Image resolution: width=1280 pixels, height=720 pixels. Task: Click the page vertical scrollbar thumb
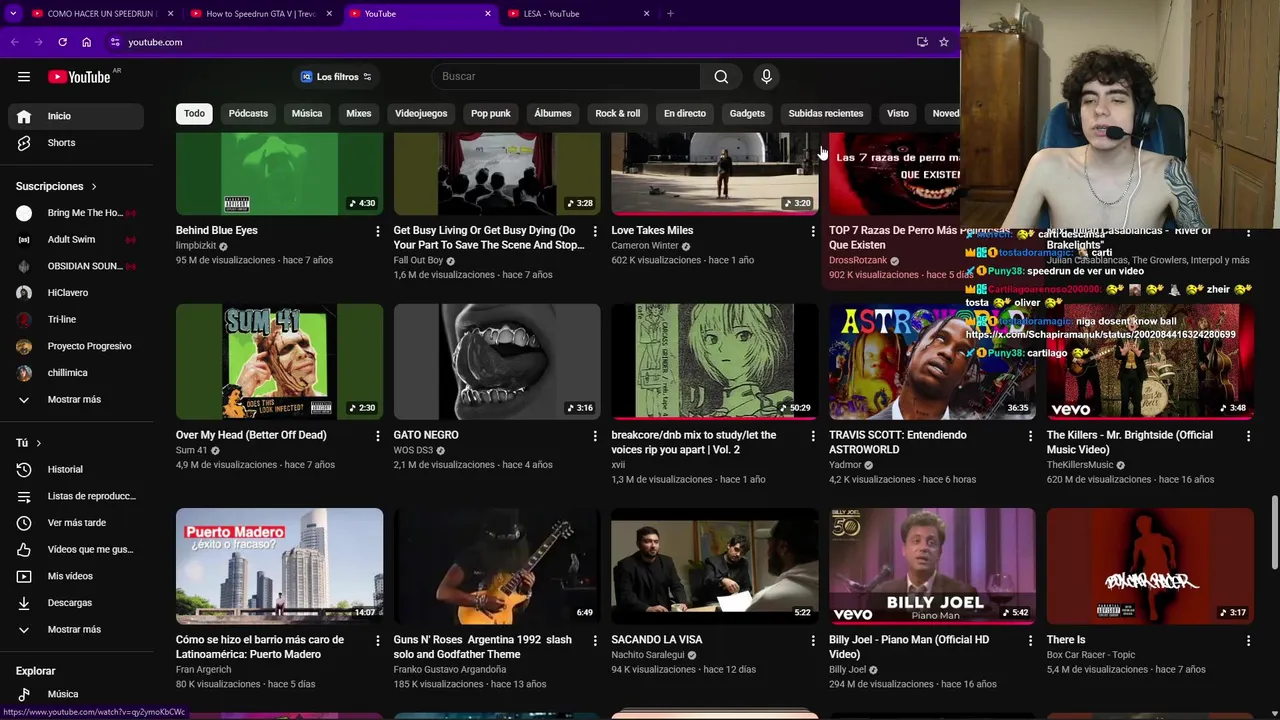tap(1274, 532)
